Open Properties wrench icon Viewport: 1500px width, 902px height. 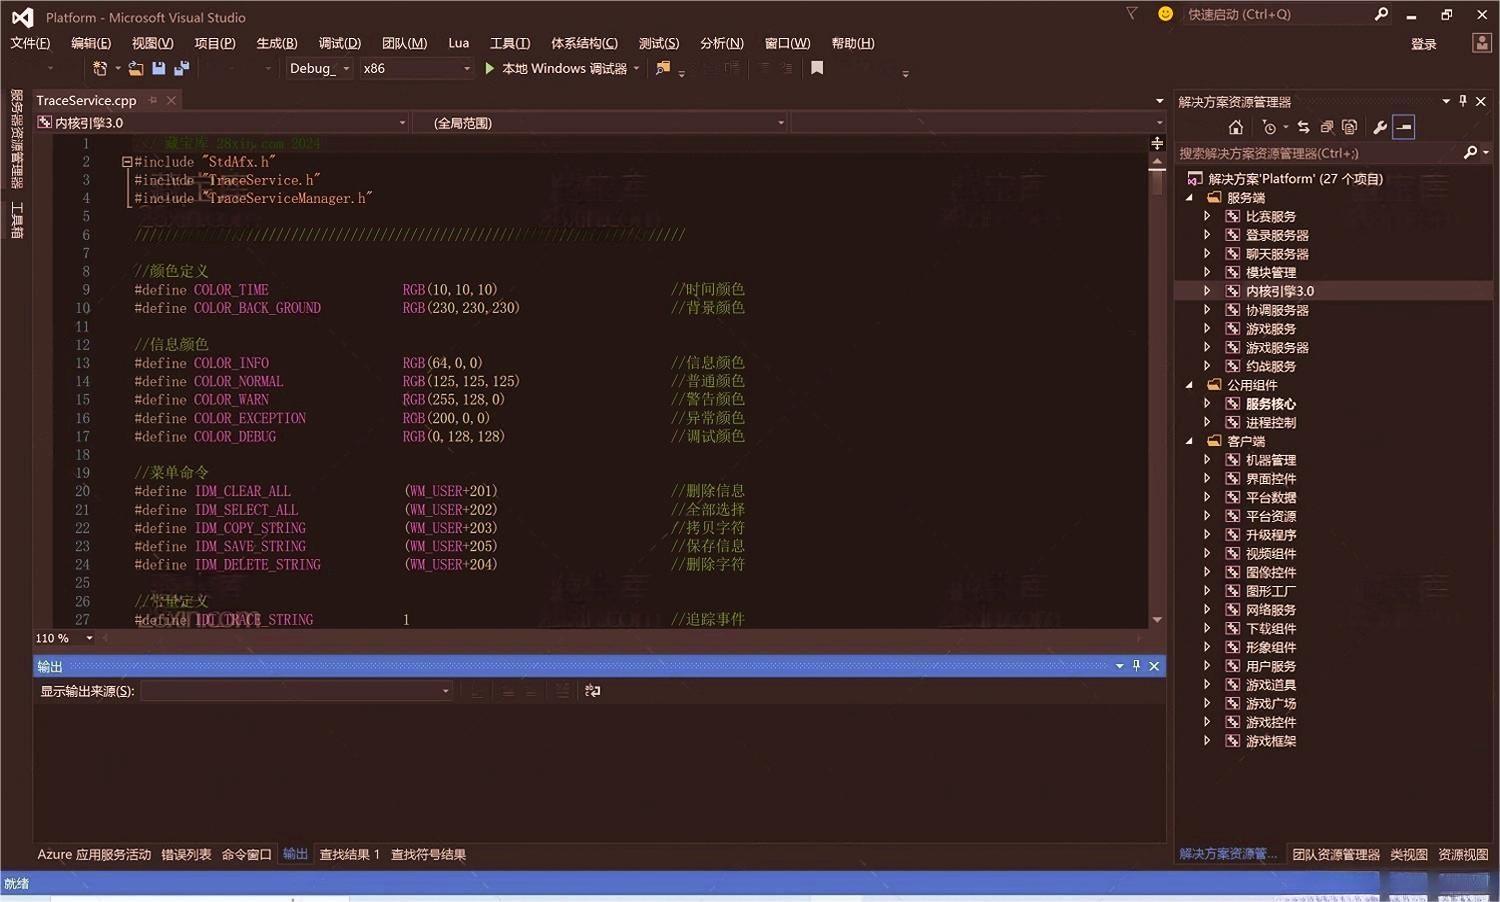tap(1380, 127)
